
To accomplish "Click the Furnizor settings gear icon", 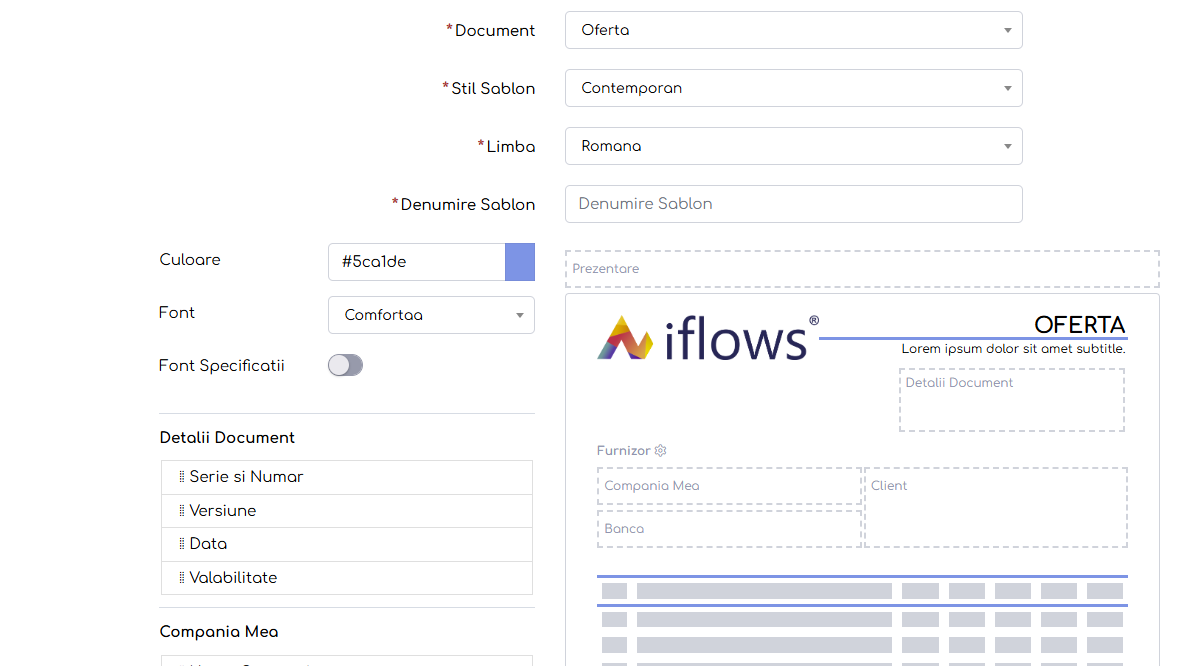I will click(x=660, y=451).
